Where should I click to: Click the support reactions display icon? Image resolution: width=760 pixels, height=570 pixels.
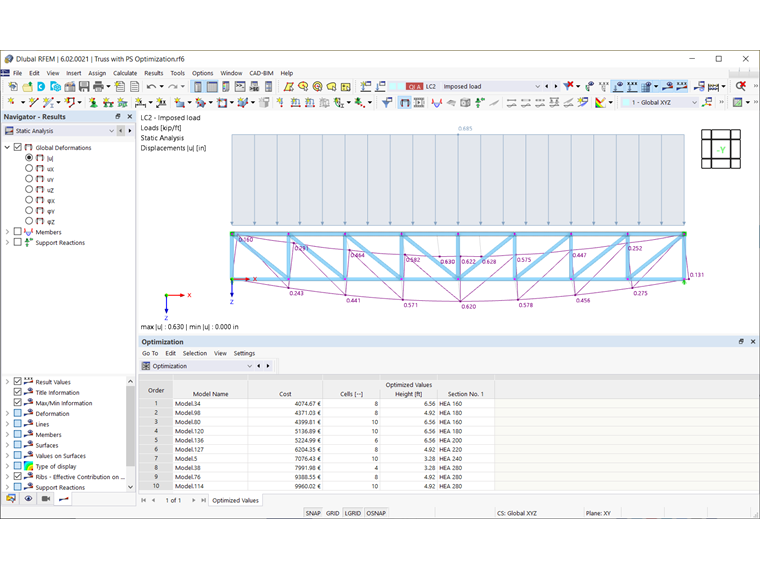pyautogui.click(x=480, y=102)
